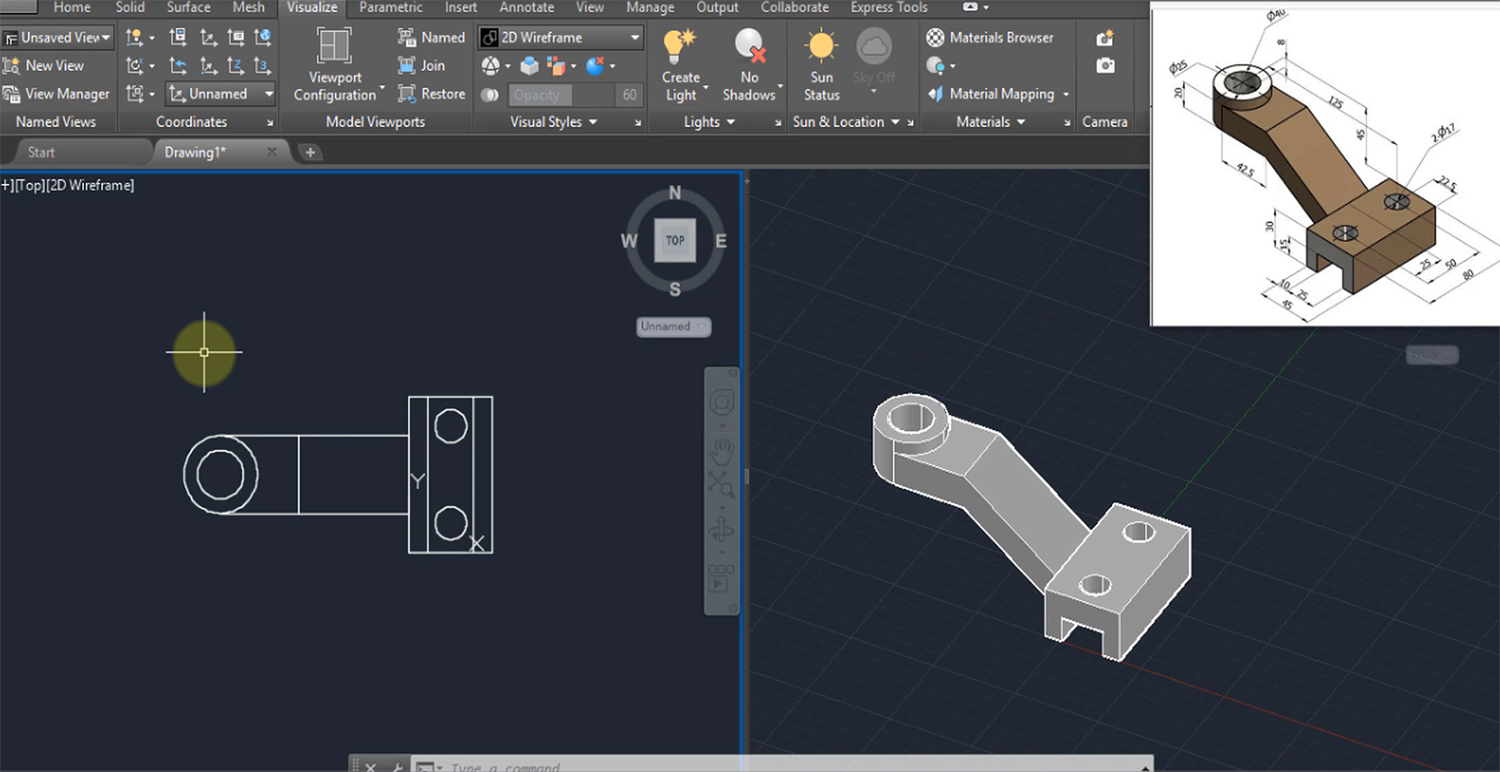
Task: Click the Zoom Extents tool in navigation bar
Action: click(x=722, y=485)
